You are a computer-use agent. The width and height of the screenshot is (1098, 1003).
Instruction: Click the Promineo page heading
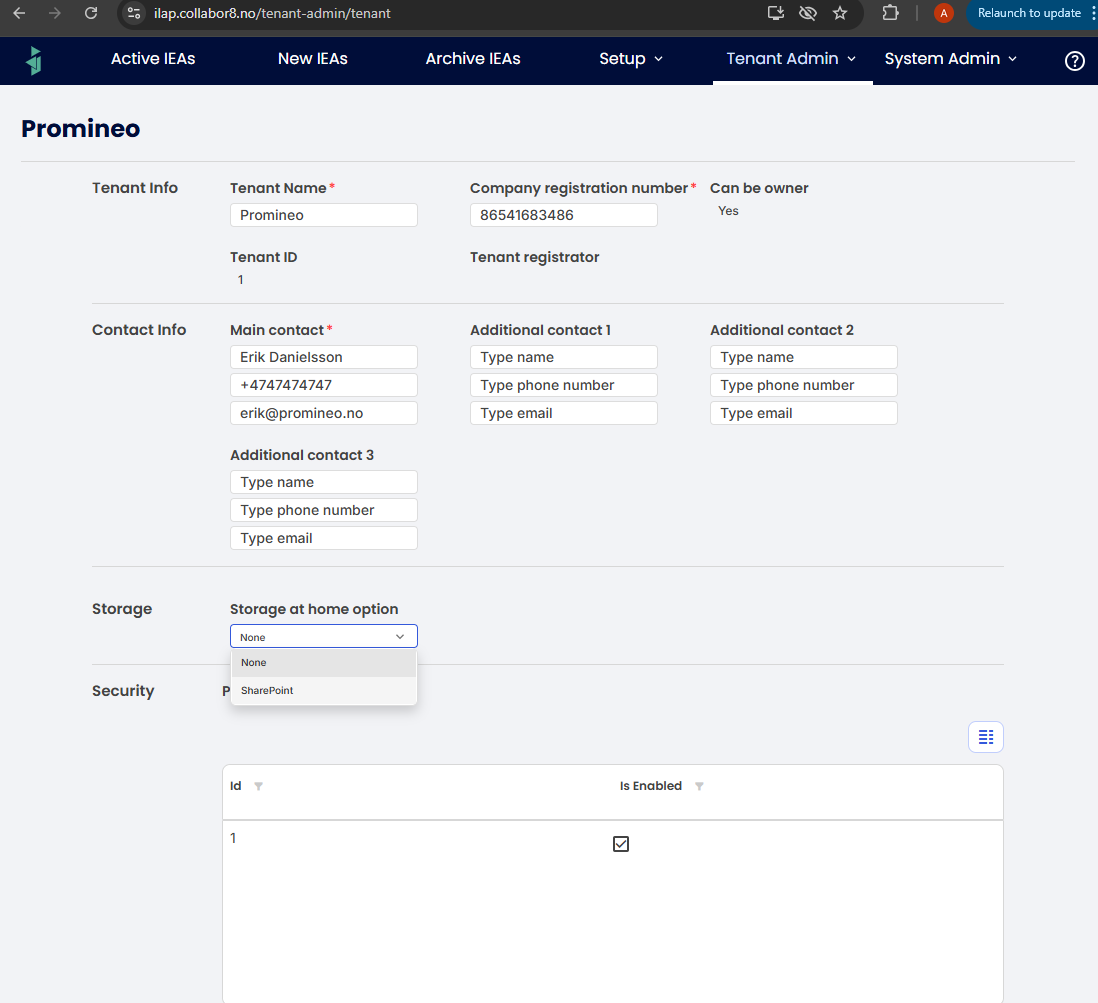[x=81, y=129]
